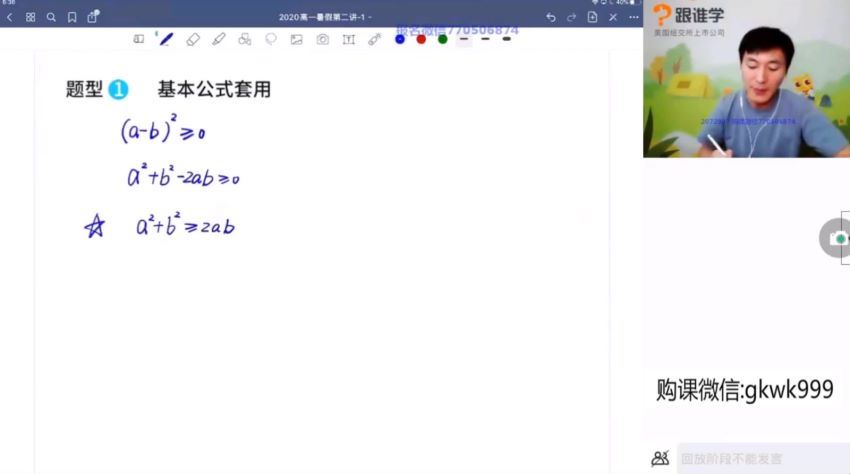Pick the green pen color
Viewport: 850px width, 474px height.
click(x=442, y=40)
